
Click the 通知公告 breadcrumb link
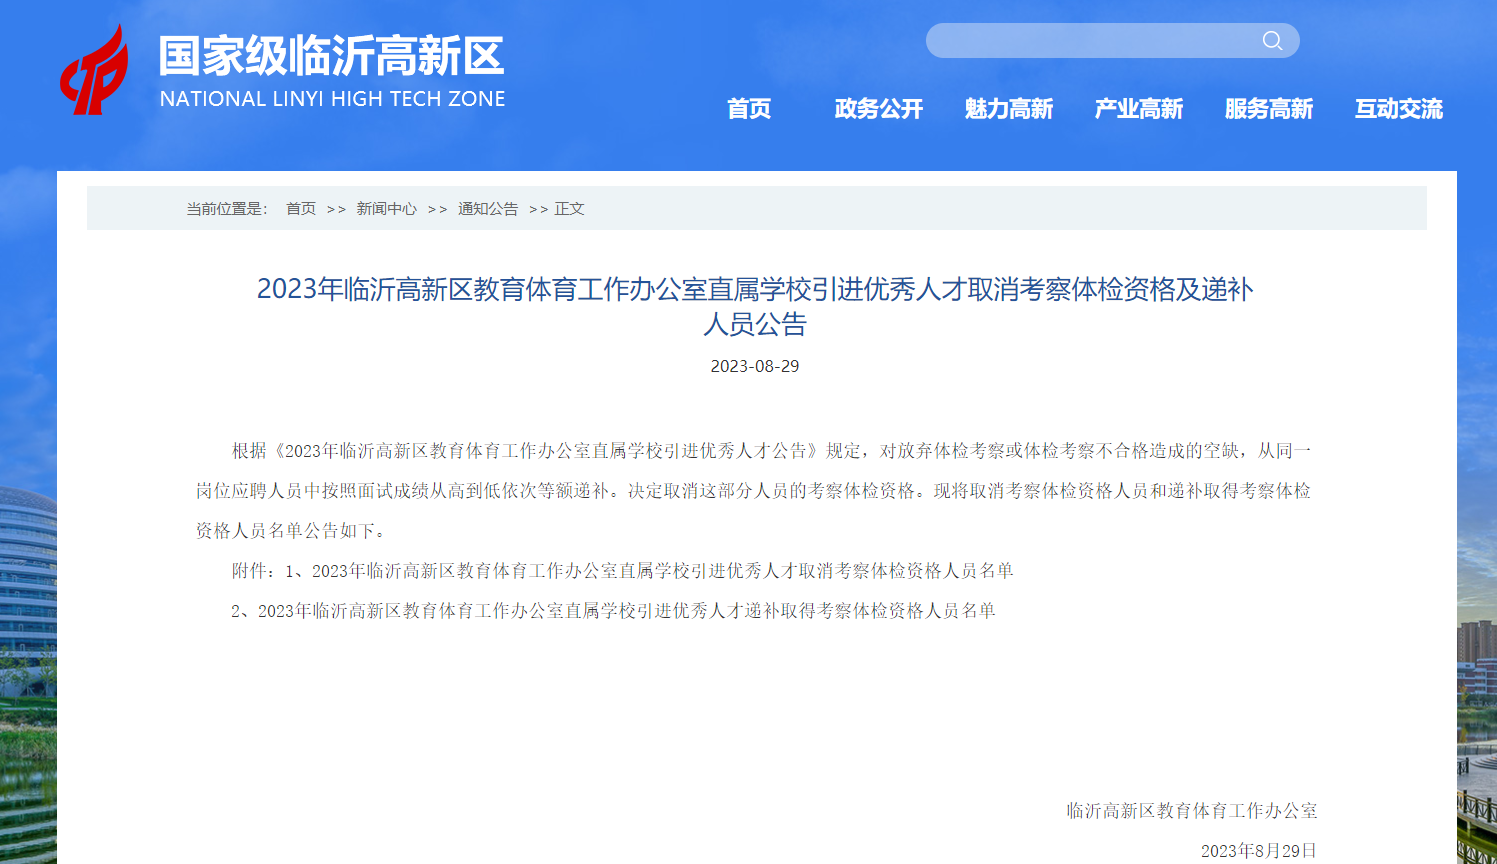[x=488, y=209]
